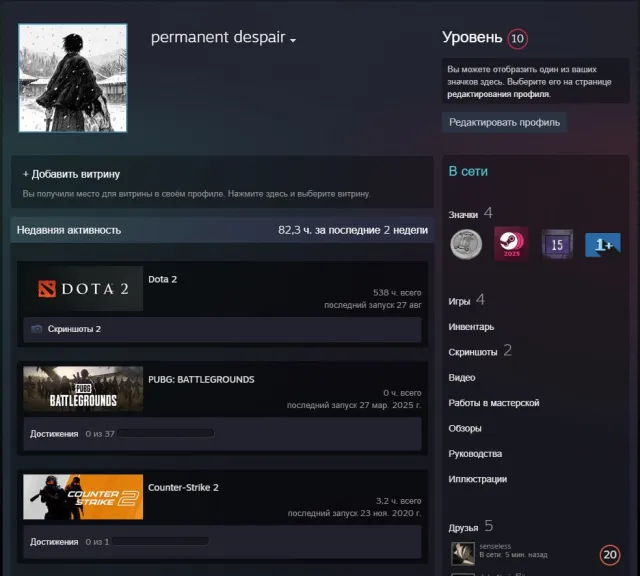640x576 pixels.
Task: Click В сети status text
Action: (468, 171)
